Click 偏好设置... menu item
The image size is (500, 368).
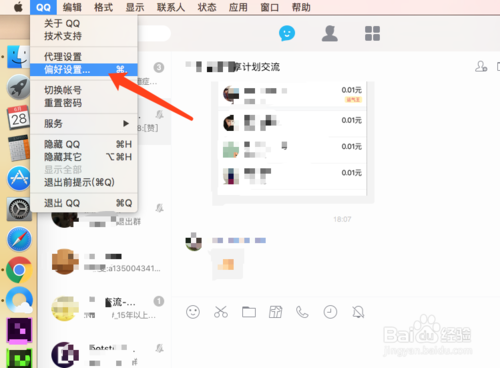pyautogui.click(x=84, y=70)
